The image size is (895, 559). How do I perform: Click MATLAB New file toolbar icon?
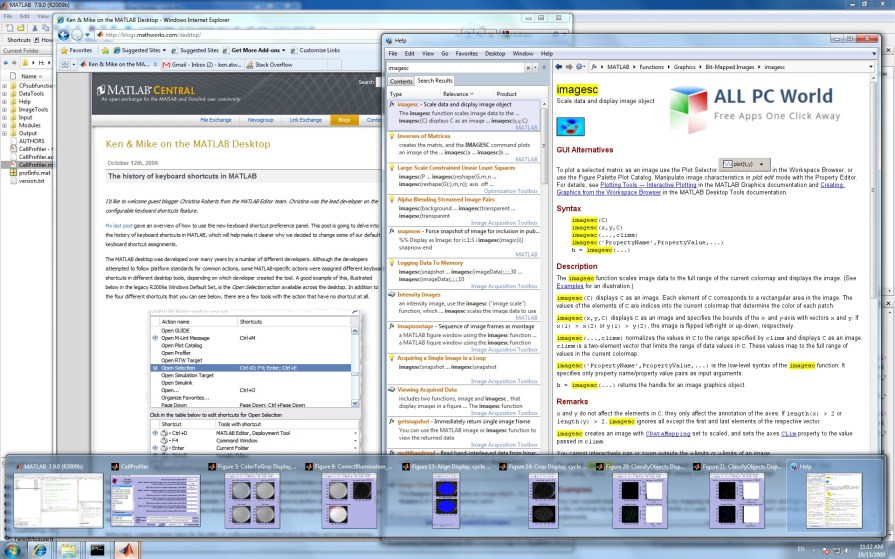coord(9,27)
